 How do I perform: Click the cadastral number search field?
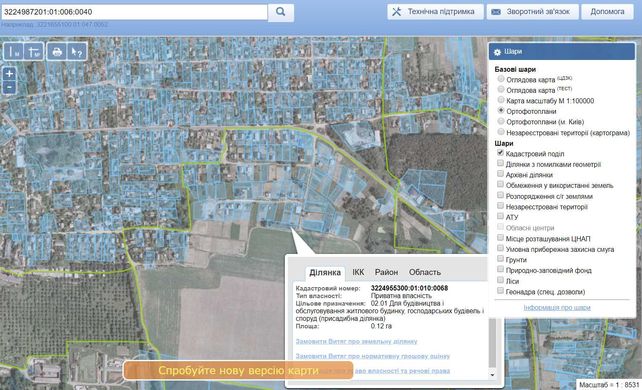134,12
